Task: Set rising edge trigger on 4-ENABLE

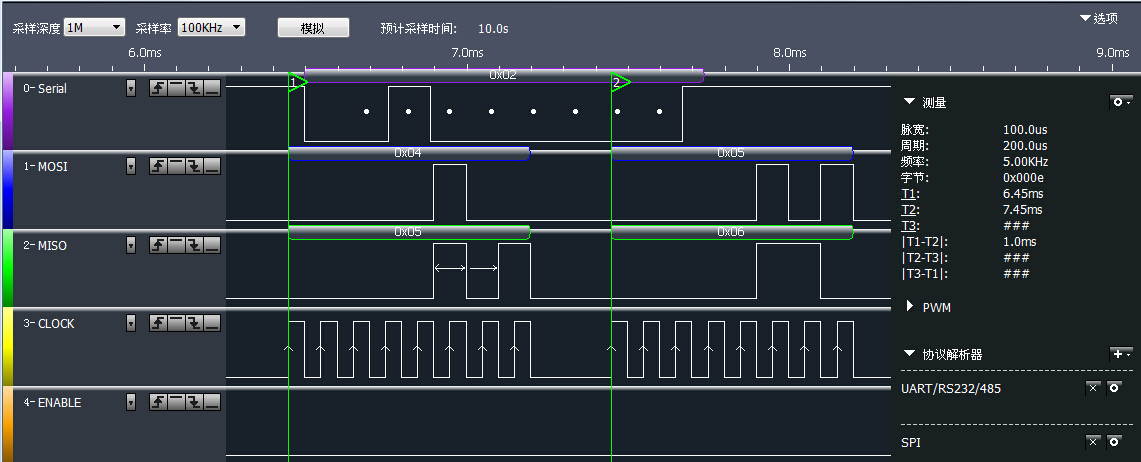Action: coord(158,402)
